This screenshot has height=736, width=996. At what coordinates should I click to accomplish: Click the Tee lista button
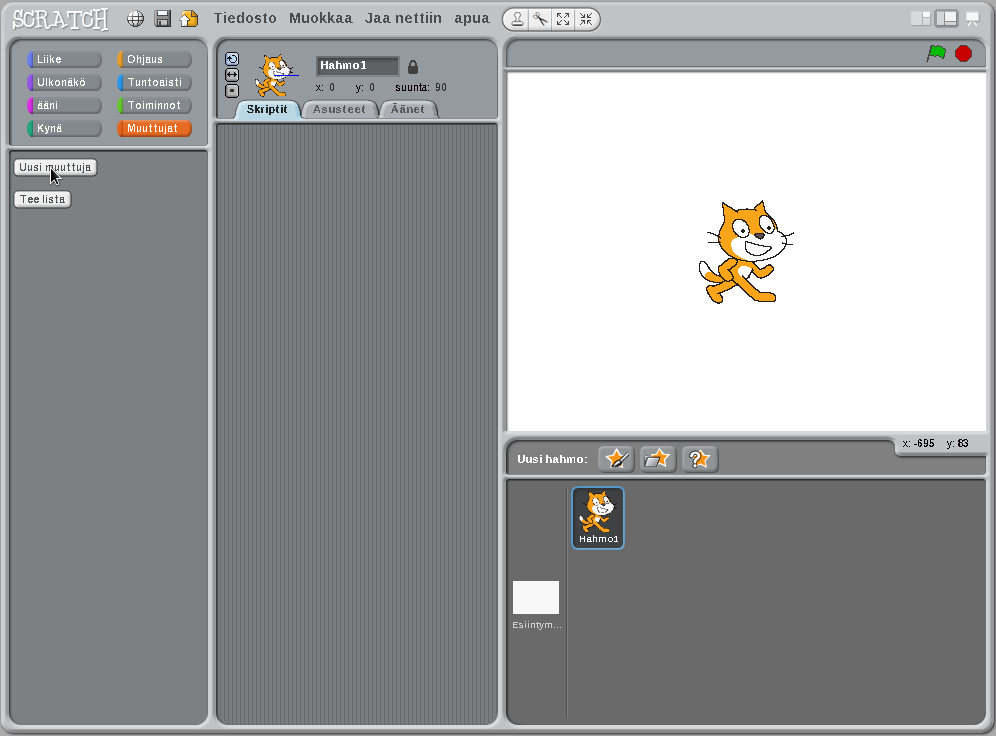coord(43,199)
